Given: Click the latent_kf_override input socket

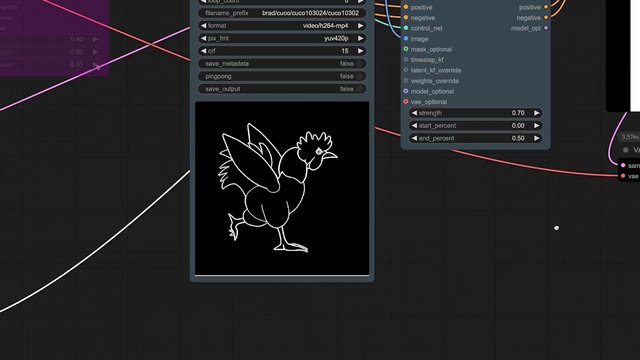Looking at the screenshot, I should (406, 70).
